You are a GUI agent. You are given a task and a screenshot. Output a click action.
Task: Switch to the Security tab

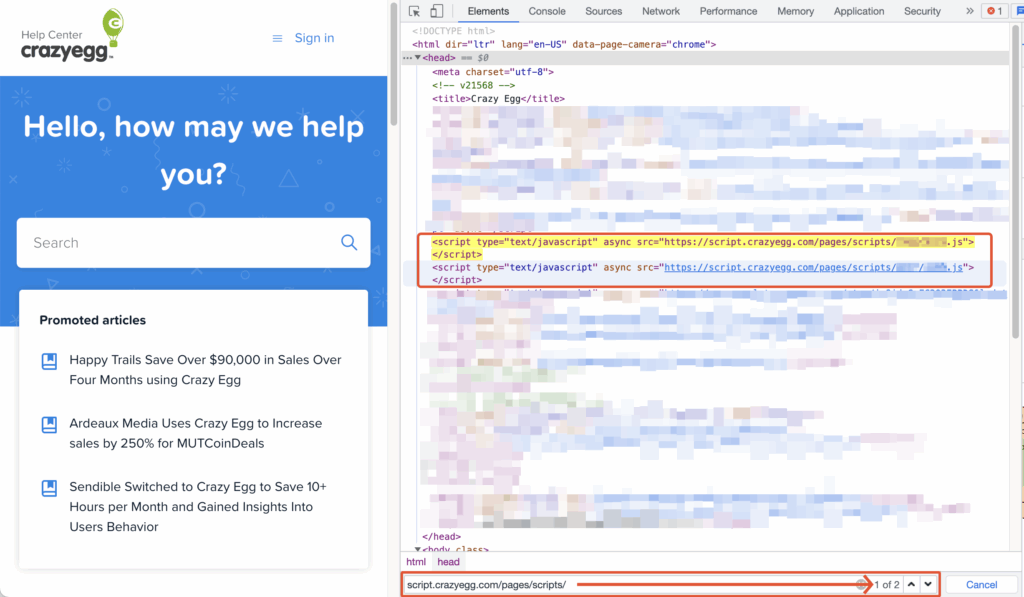(x=922, y=11)
